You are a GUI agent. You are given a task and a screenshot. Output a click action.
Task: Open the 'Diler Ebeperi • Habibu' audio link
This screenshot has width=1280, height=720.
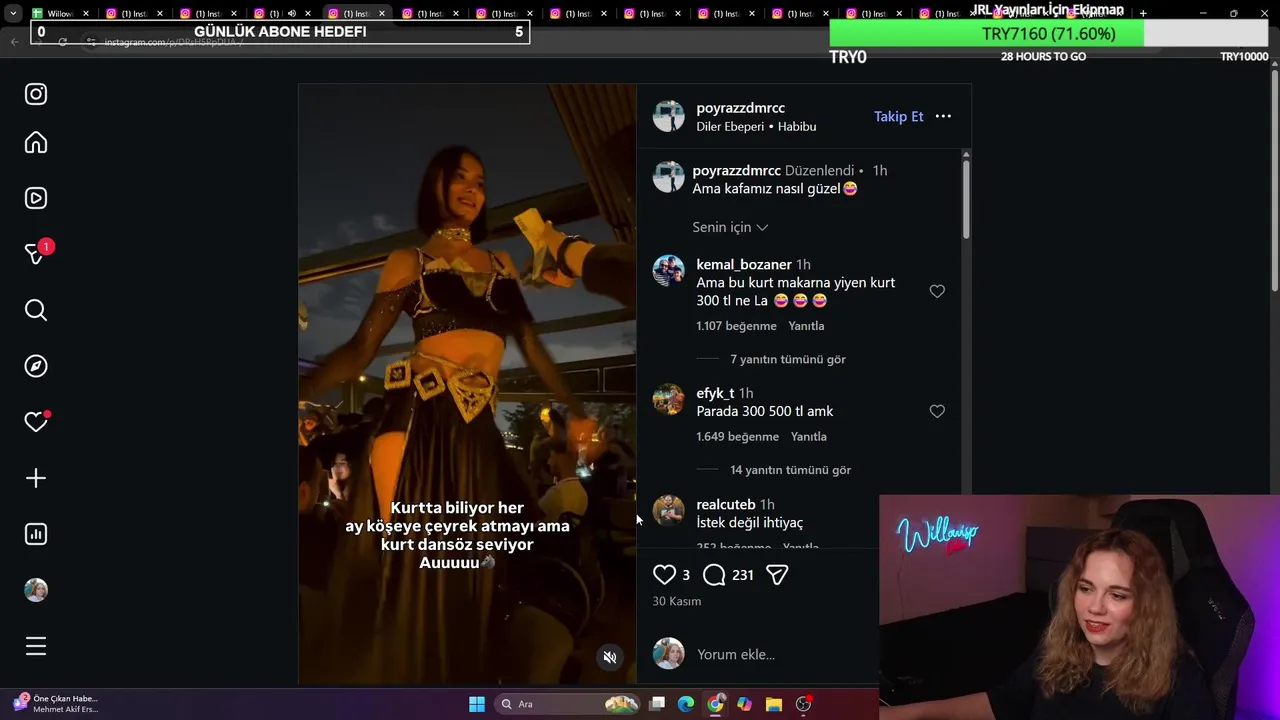(x=756, y=127)
